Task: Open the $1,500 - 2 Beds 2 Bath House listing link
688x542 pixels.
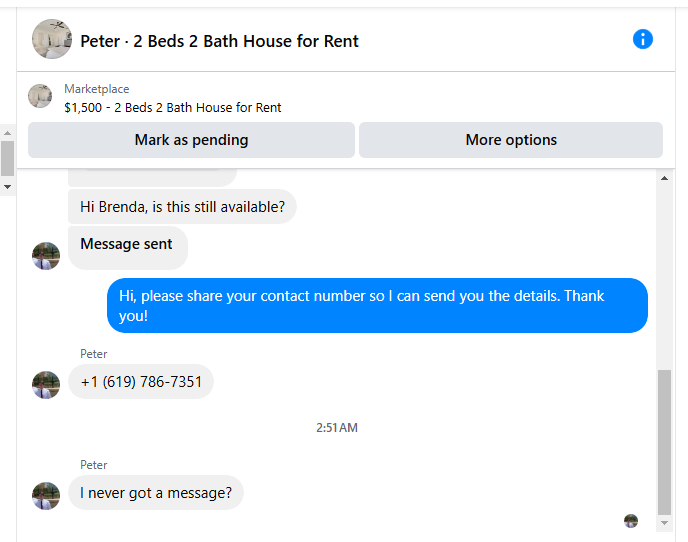Action: [x=172, y=108]
